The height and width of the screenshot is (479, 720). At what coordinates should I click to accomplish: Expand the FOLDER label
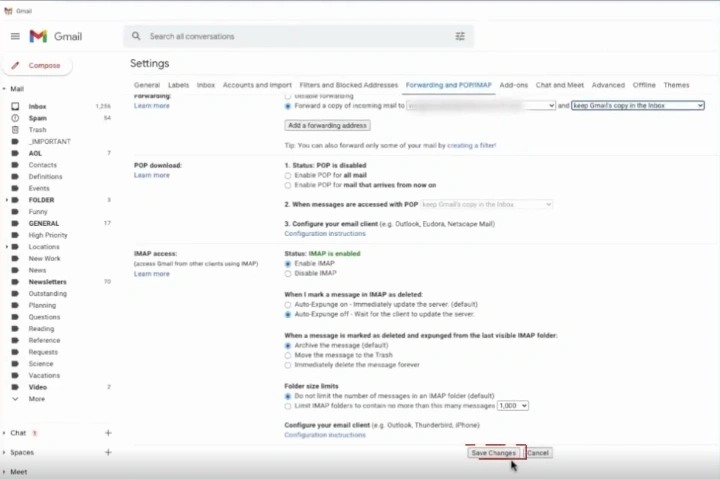(6, 200)
